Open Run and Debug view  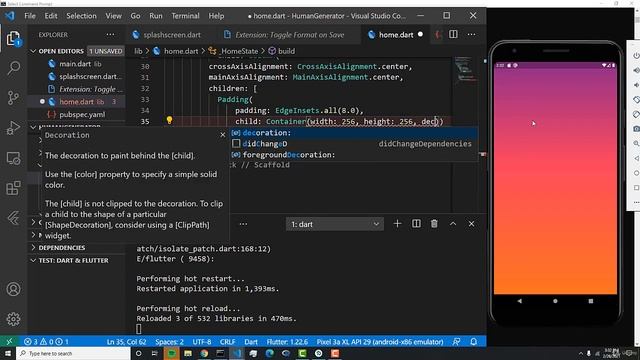[x=13, y=128]
